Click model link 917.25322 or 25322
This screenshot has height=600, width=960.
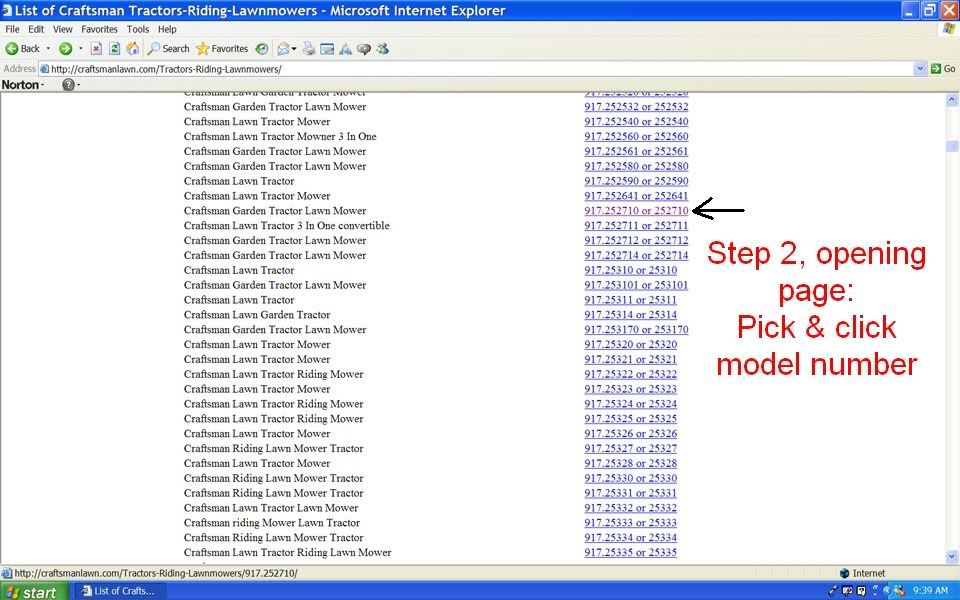631,374
